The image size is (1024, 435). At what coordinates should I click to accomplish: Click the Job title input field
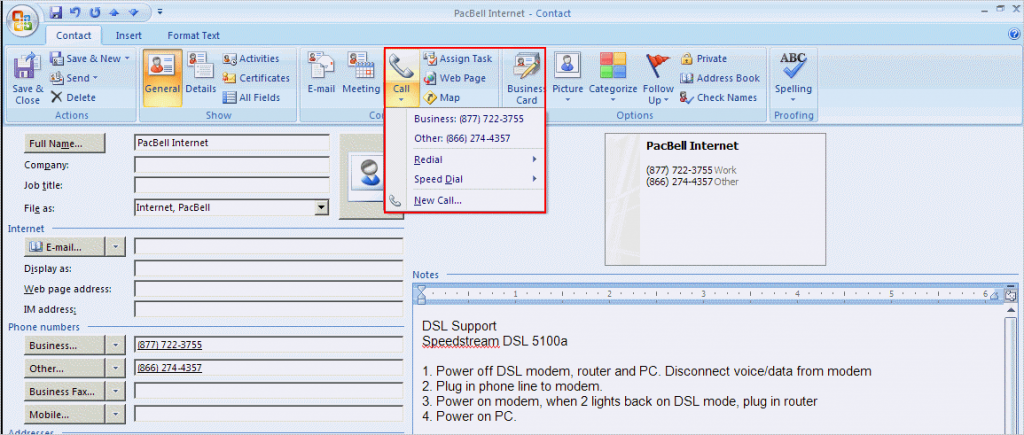tap(231, 185)
